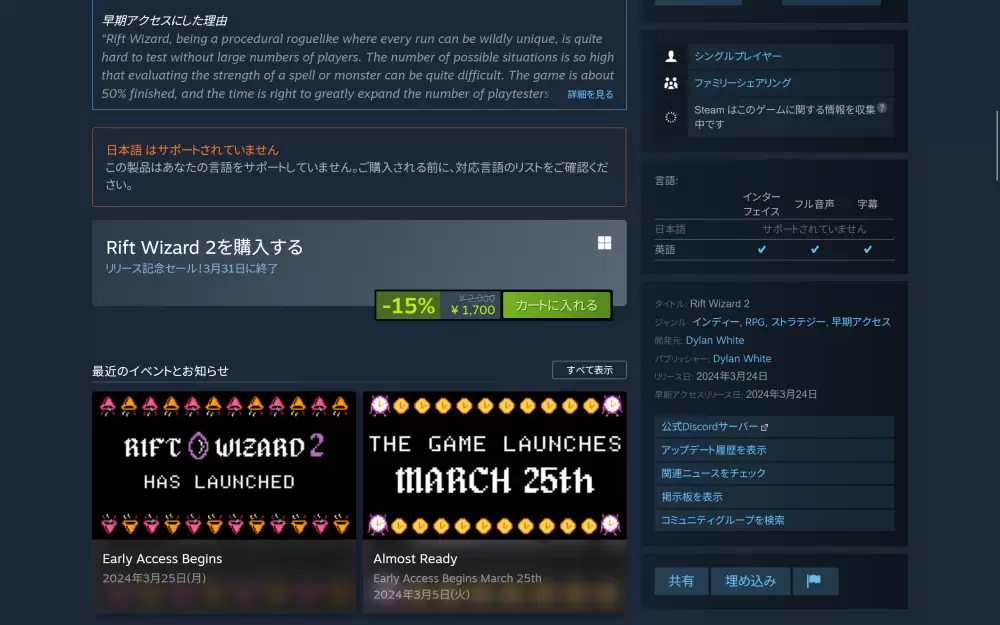Image resolution: width=1000 pixels, height=625 pixels.
Task: Click カートに入れる to add to cart
Action: pyautogui.click(x=556, y=305)
